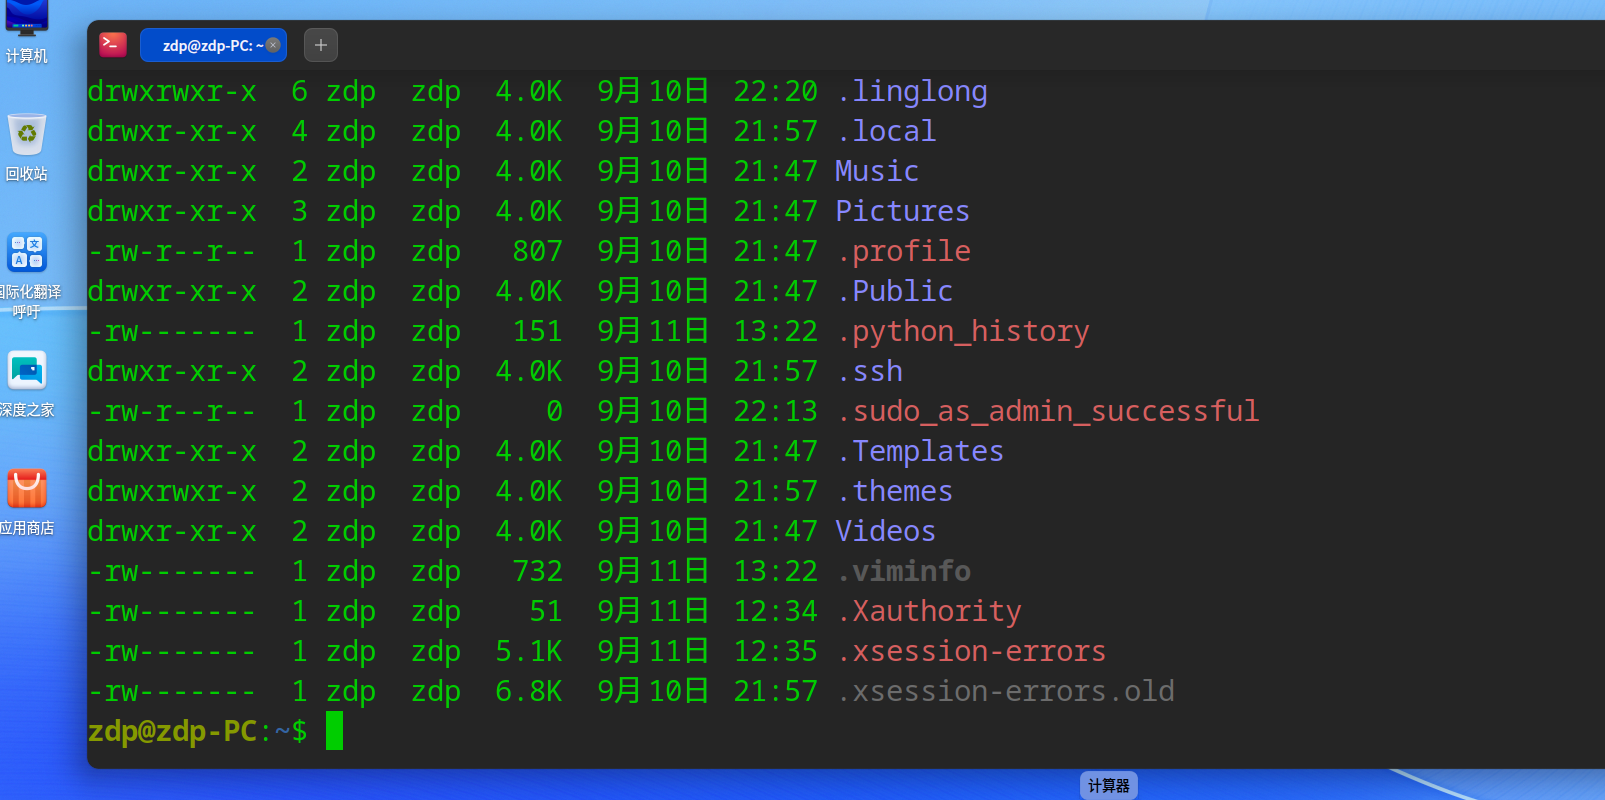
Task: Click the 12:34 timestamp of .Xauthority
Action: pyautogui.click(x=776, y=612)
